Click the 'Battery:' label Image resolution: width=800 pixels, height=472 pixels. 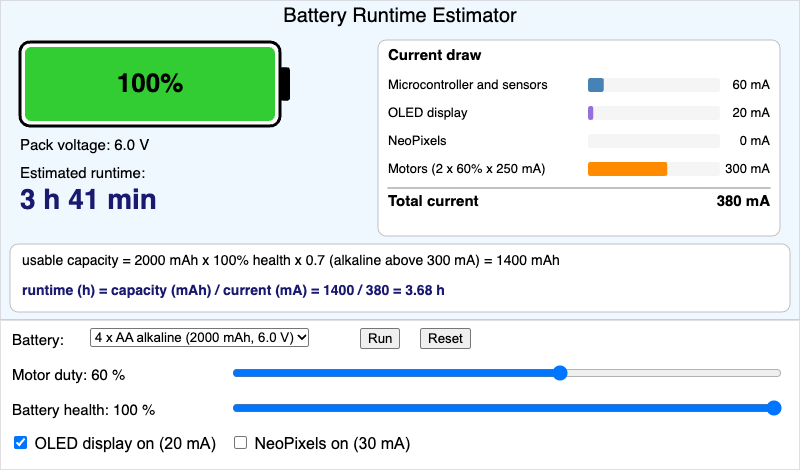click(38, 340)
